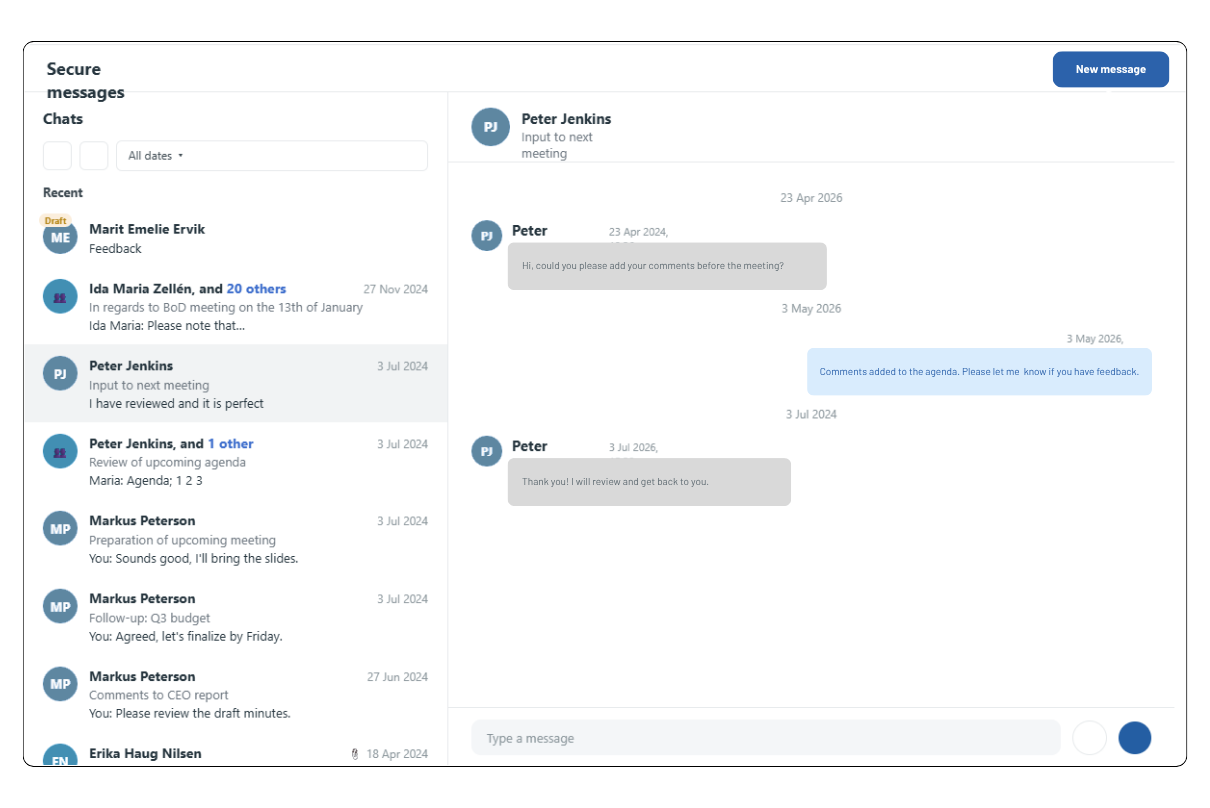Open the All dates filter dropdown
The height and width of the screenshot is (808, 1210).
(272, 156)
